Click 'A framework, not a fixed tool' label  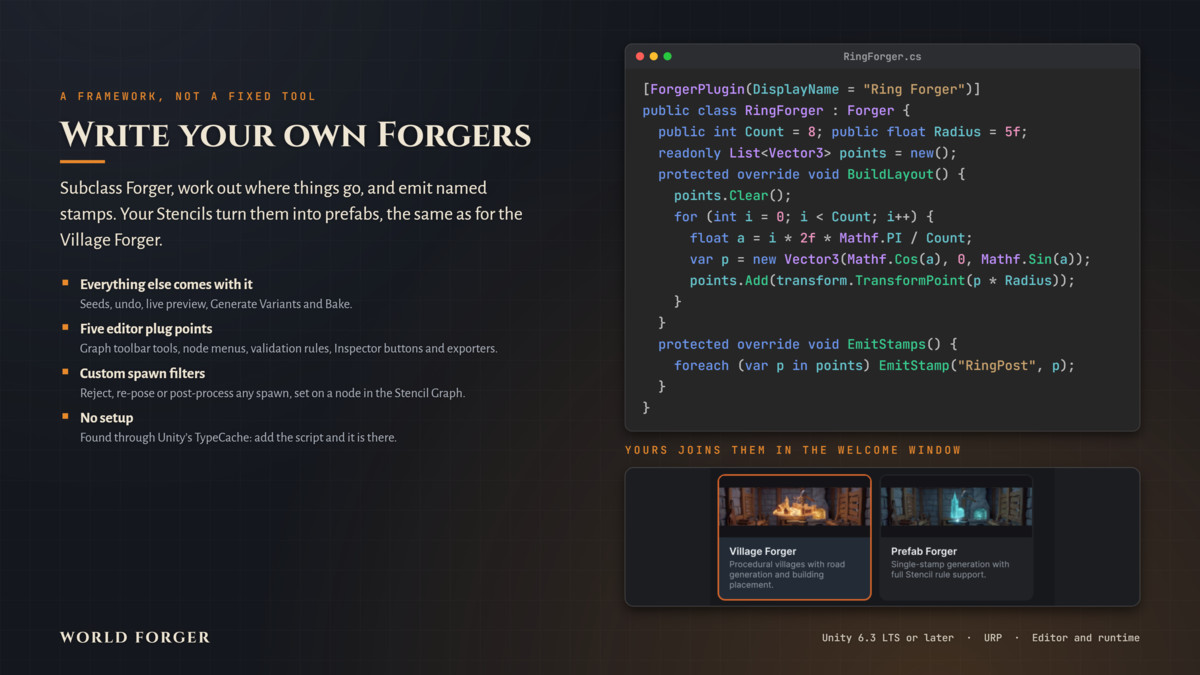[x=188, y=97]
